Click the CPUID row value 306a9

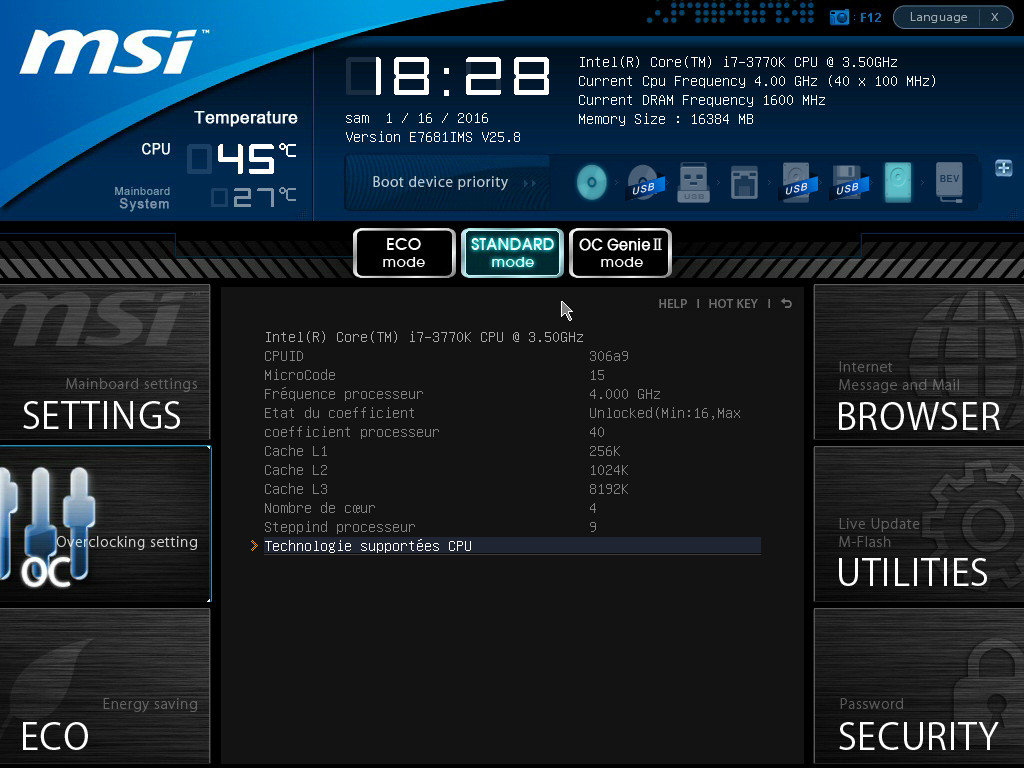609,357
